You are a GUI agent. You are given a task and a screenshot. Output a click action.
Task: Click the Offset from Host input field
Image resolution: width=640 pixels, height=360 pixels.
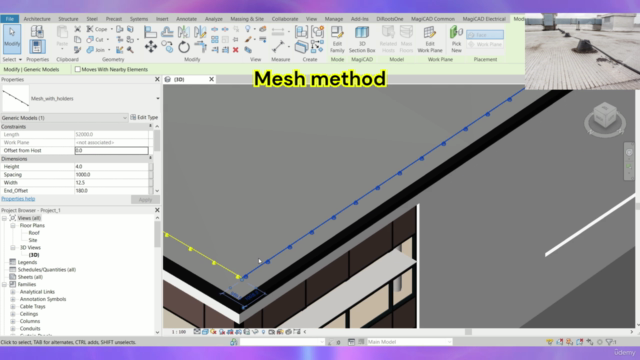111,151
